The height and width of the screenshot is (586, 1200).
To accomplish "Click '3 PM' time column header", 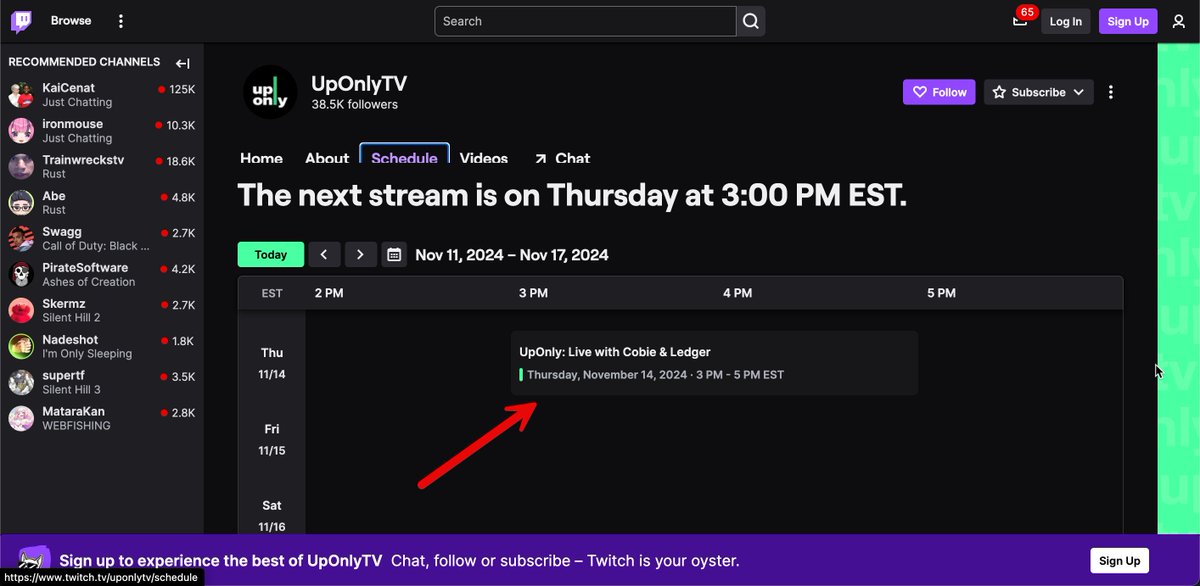I will coord(533,293).
